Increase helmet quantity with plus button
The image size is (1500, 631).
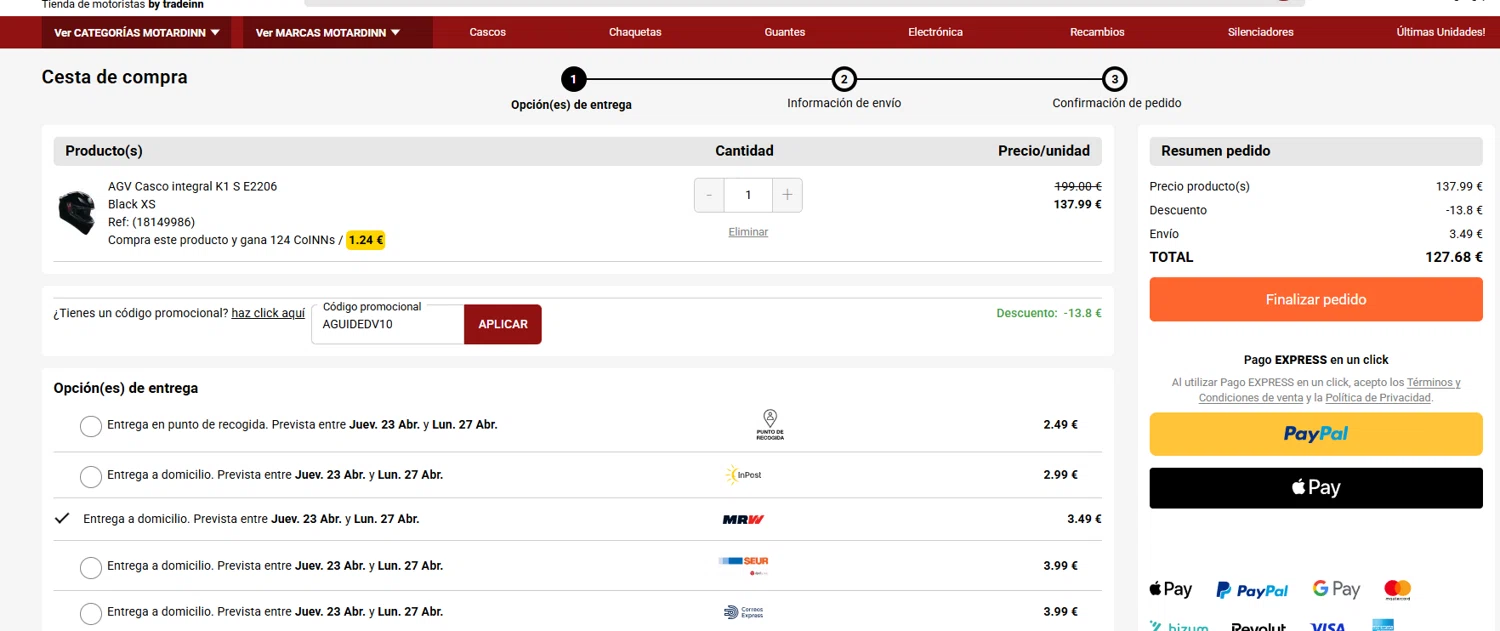coord(787,195)
